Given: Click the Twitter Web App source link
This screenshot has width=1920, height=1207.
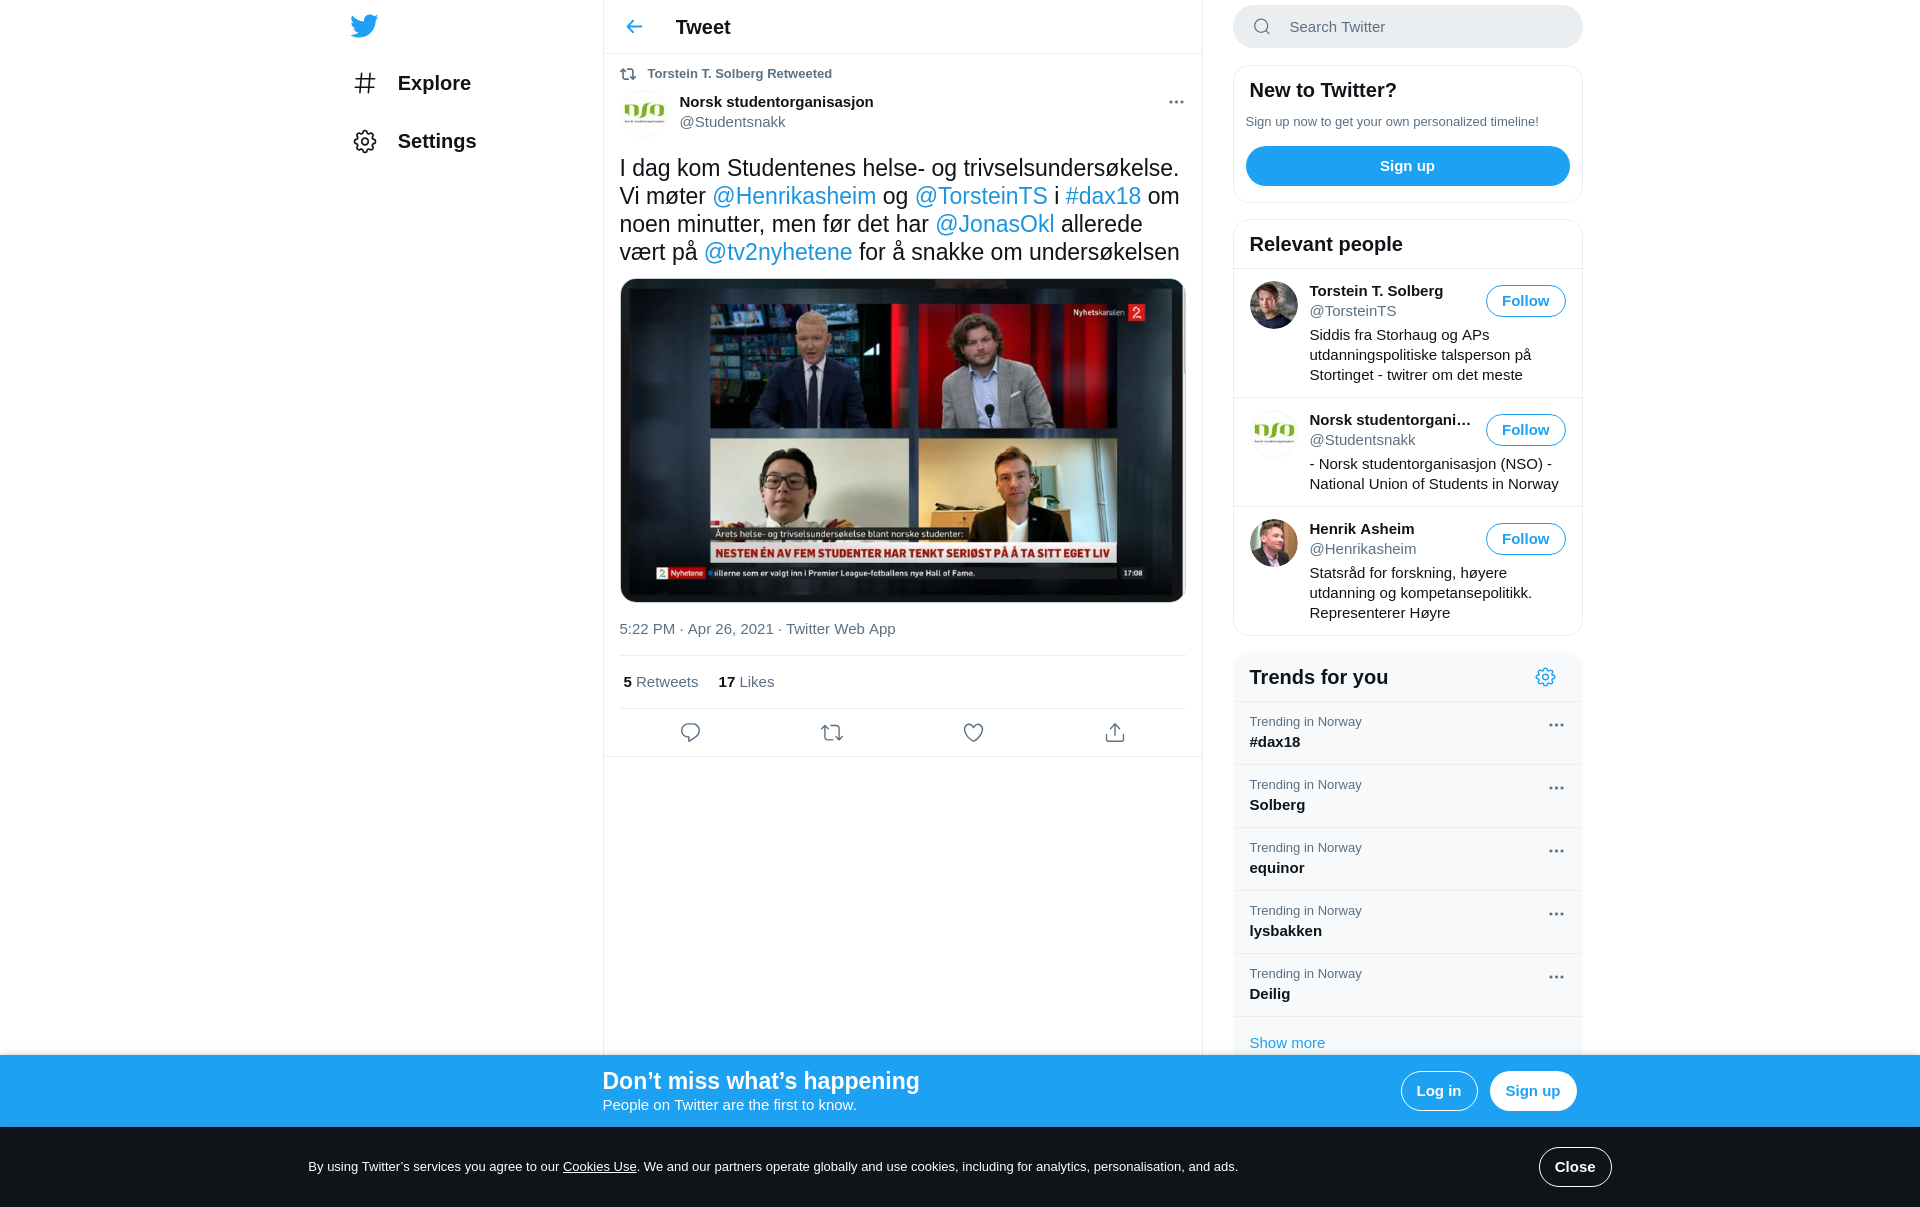Looking at the screenshot, I should coord(840,629).
